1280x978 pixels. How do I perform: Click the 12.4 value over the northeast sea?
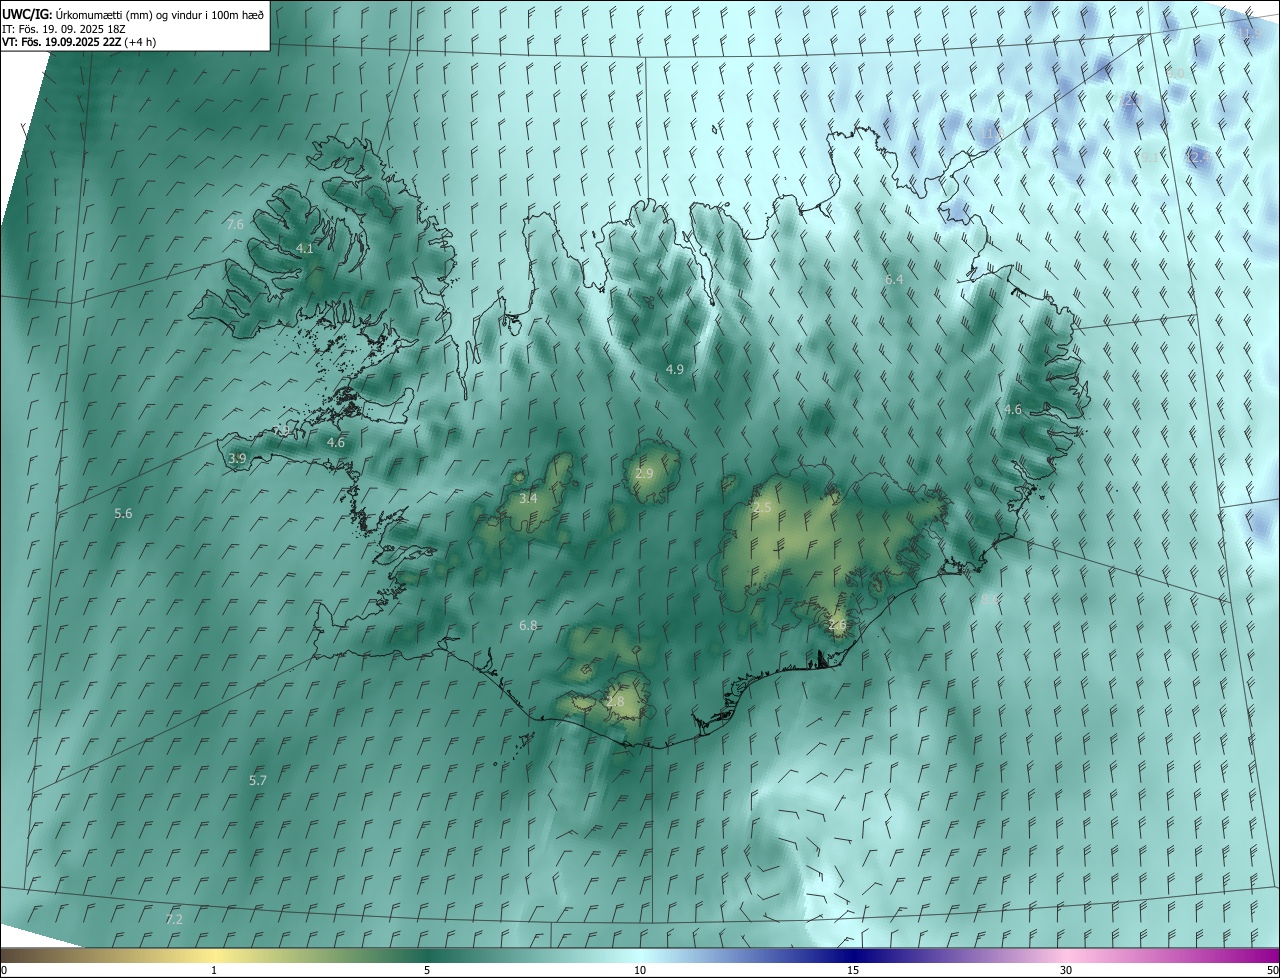tap(1198, 157)
